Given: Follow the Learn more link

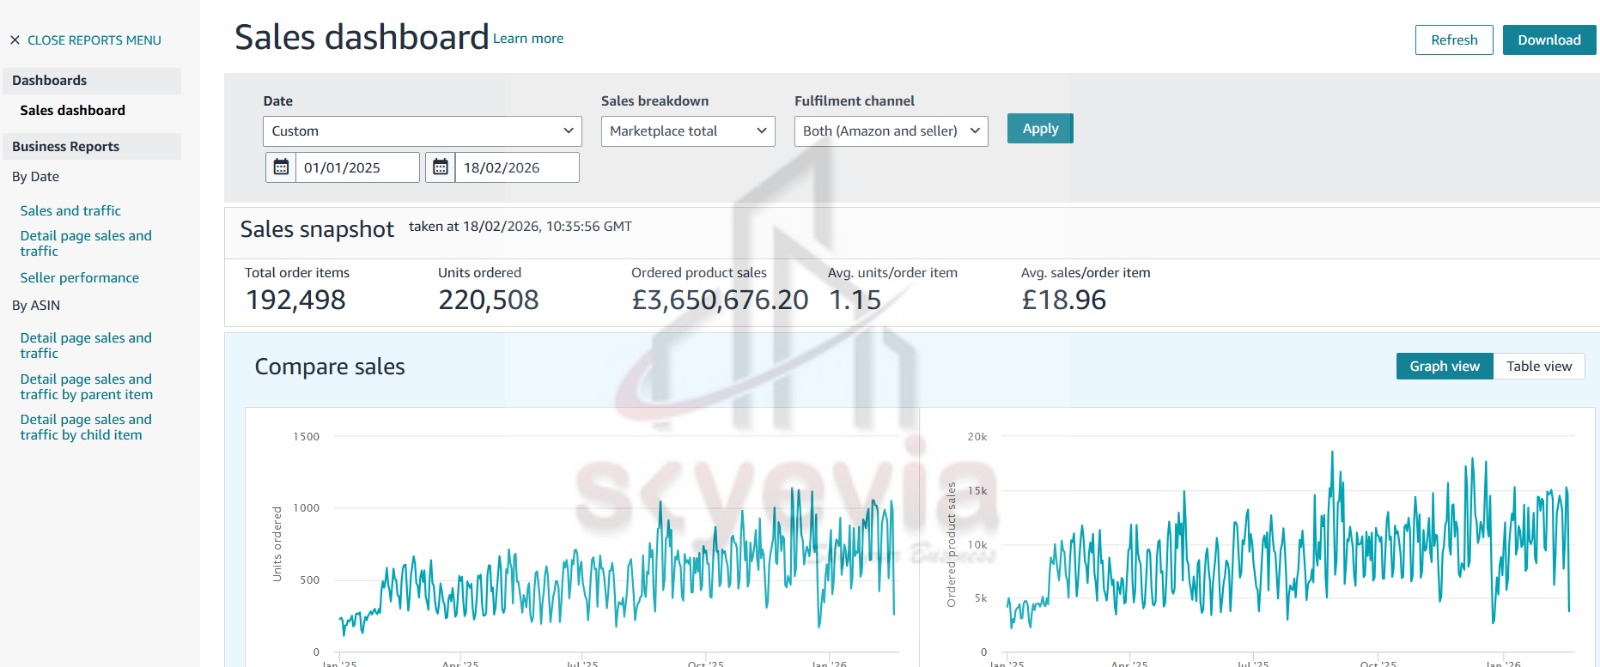Looking at the screenshot, I should coord(528,39).
